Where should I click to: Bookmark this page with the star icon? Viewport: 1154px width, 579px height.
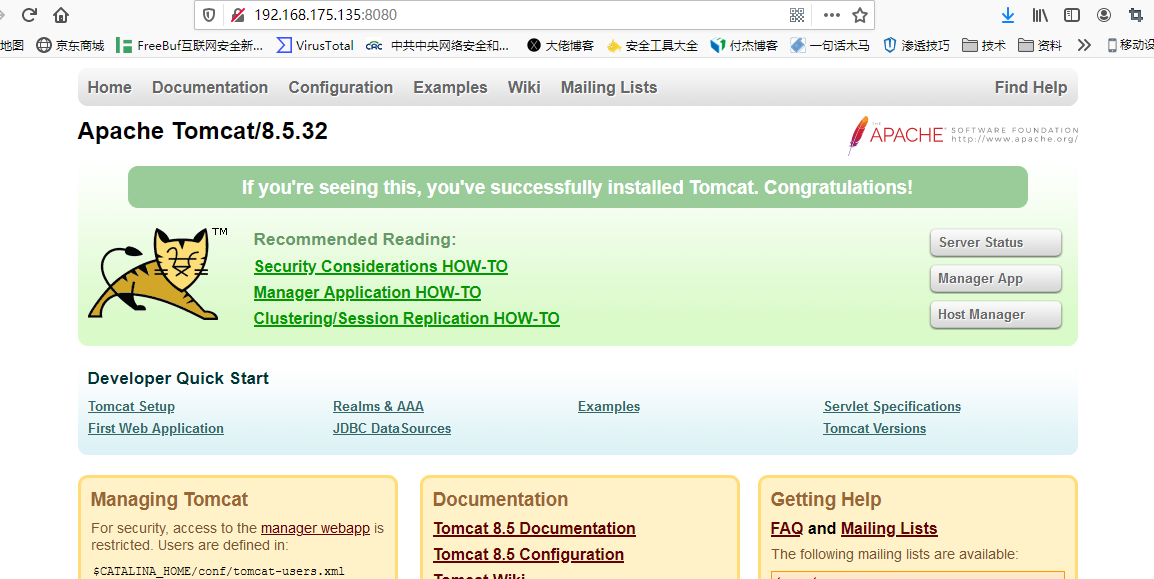point(860,15)
